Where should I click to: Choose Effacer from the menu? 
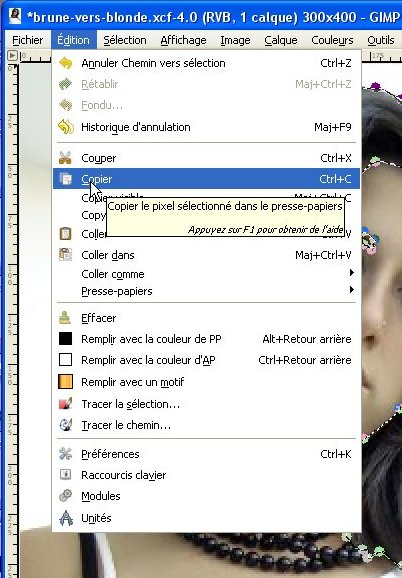pos(206,318)
